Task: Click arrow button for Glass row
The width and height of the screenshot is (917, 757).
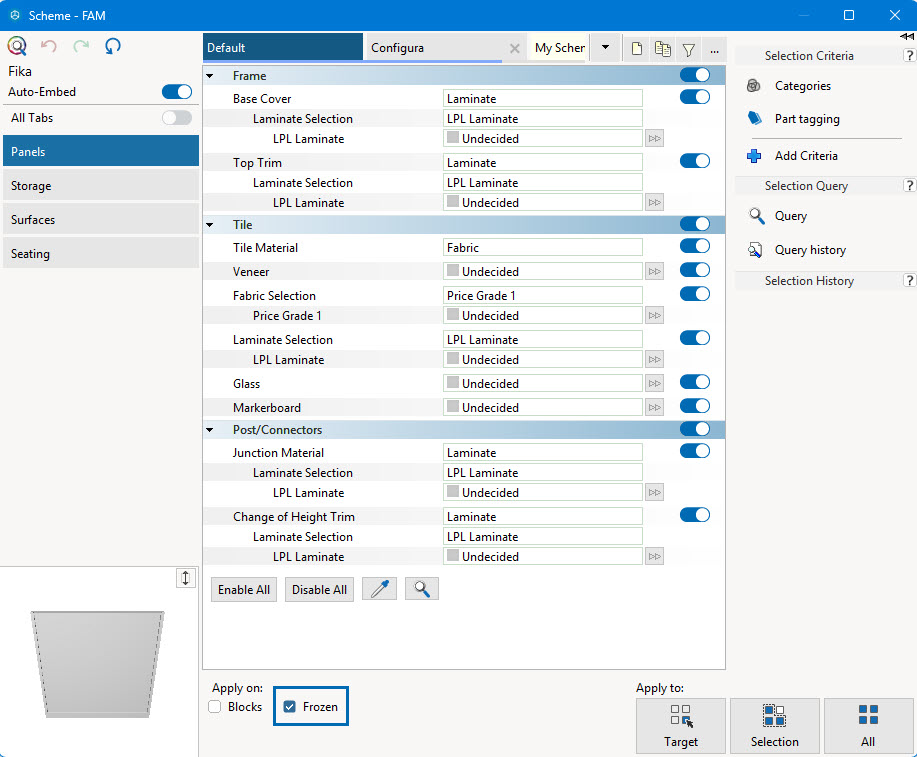Action: [x=654, y=384]
